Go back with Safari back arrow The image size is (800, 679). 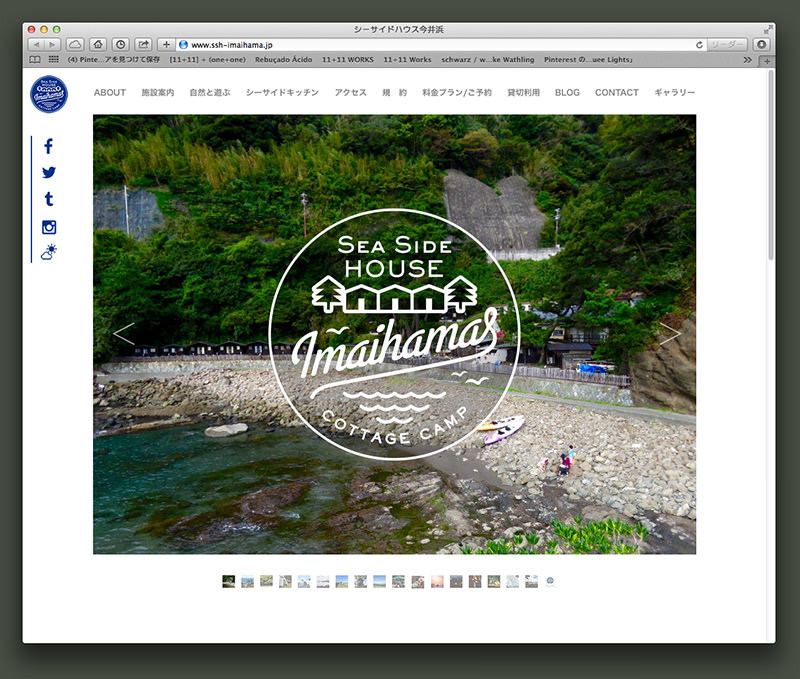pos(36,44)
